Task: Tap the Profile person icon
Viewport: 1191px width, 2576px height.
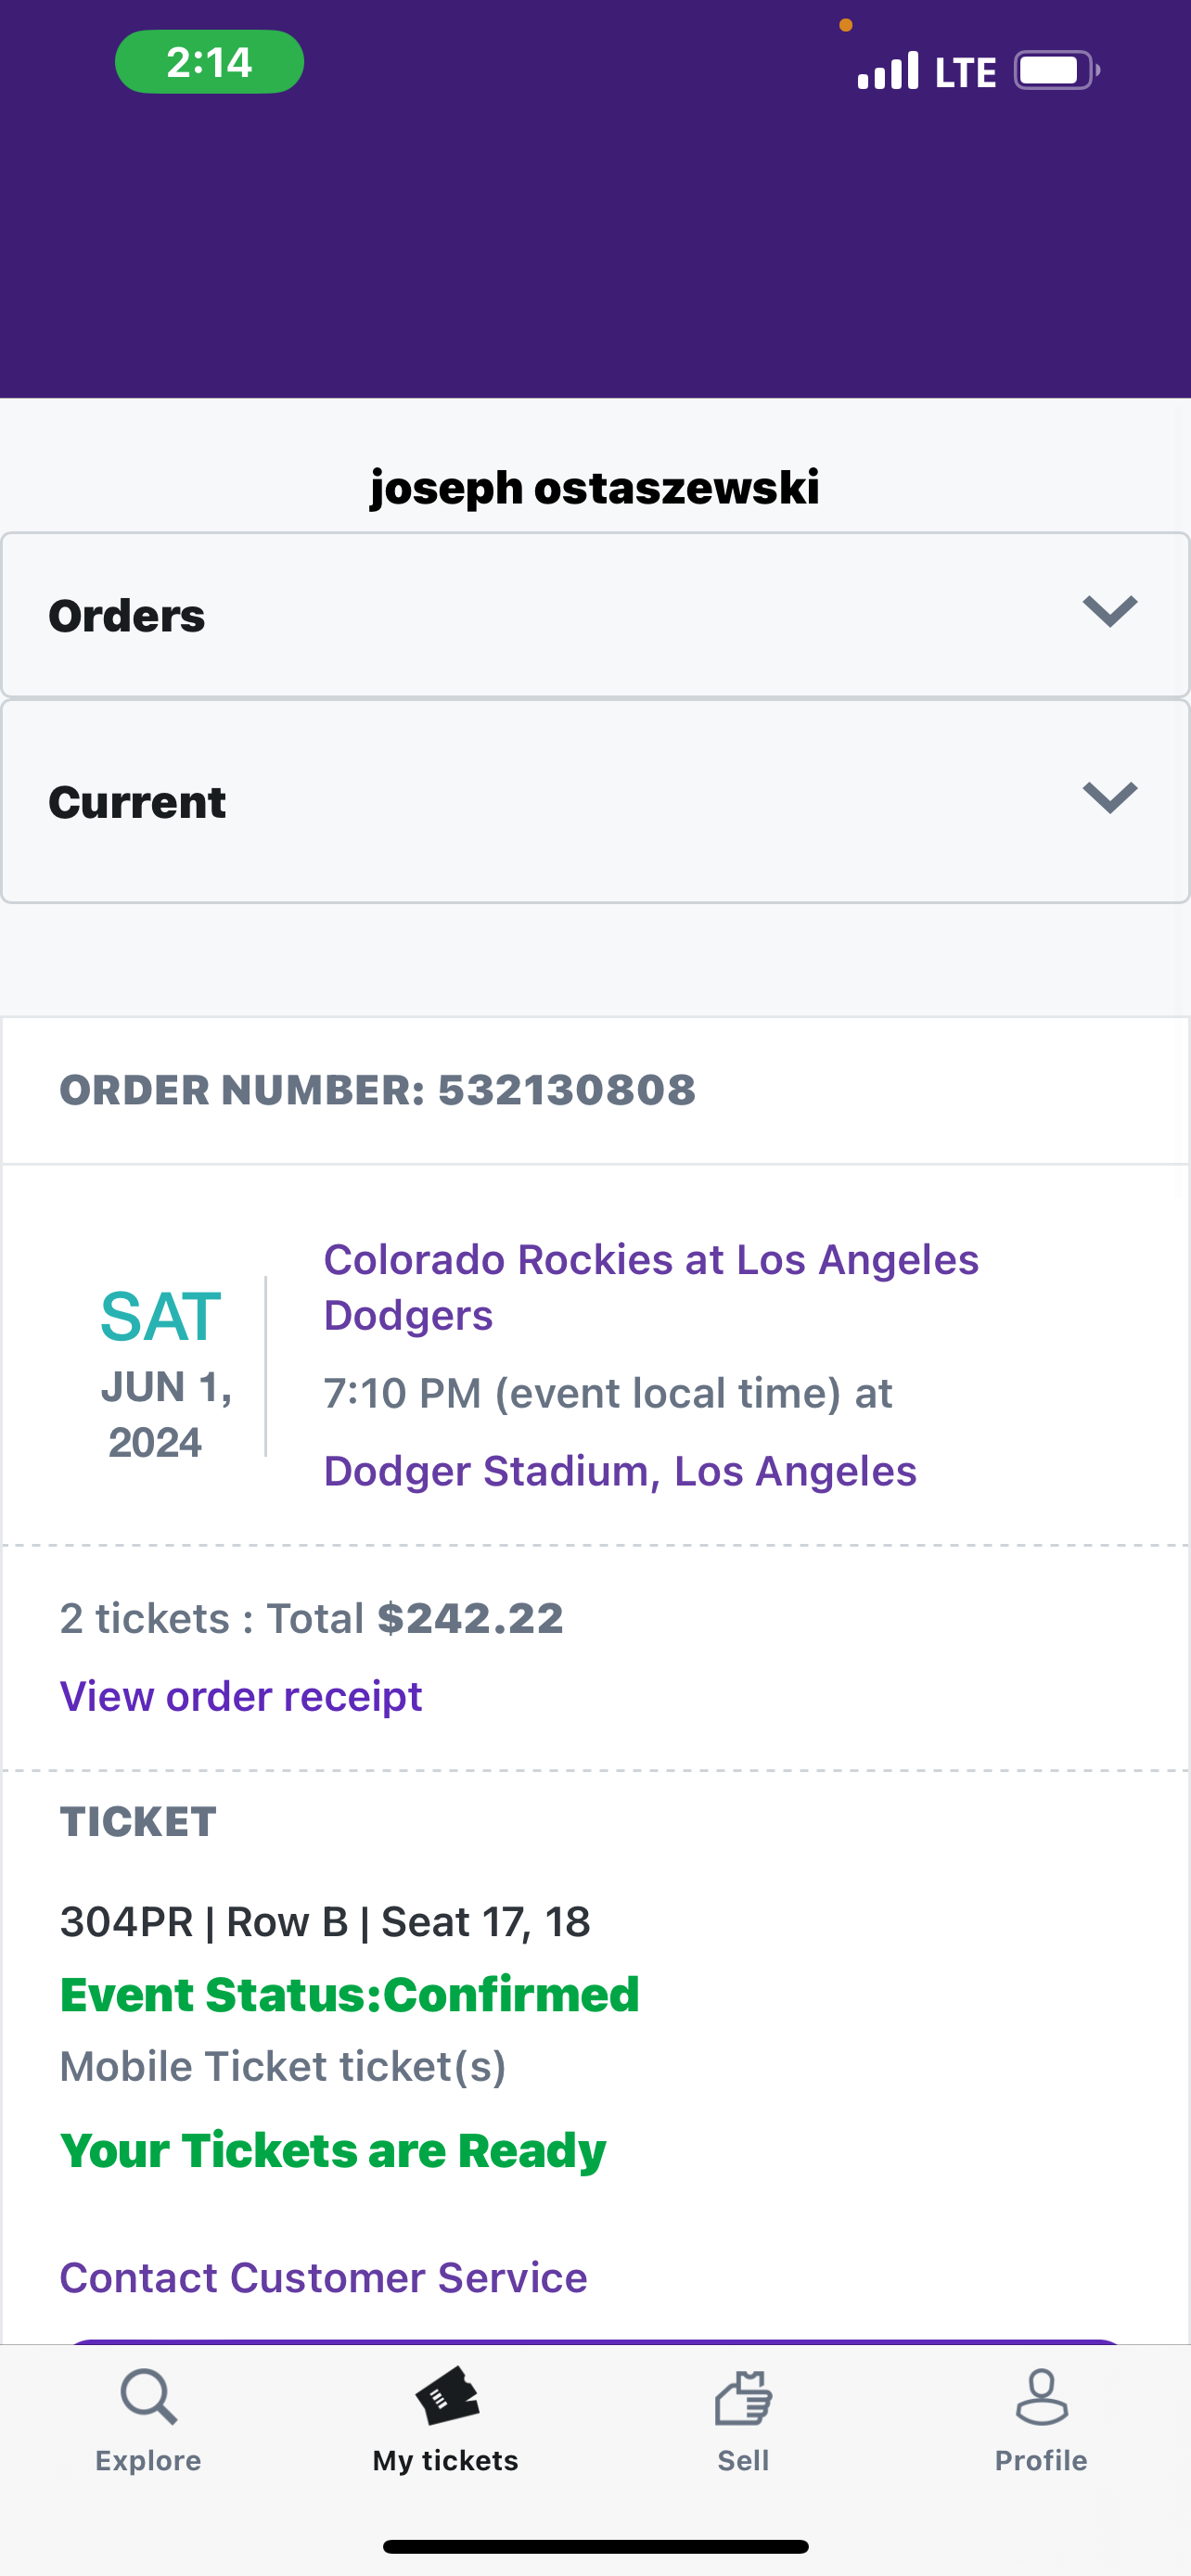Action: [x=1041, y=2396]
